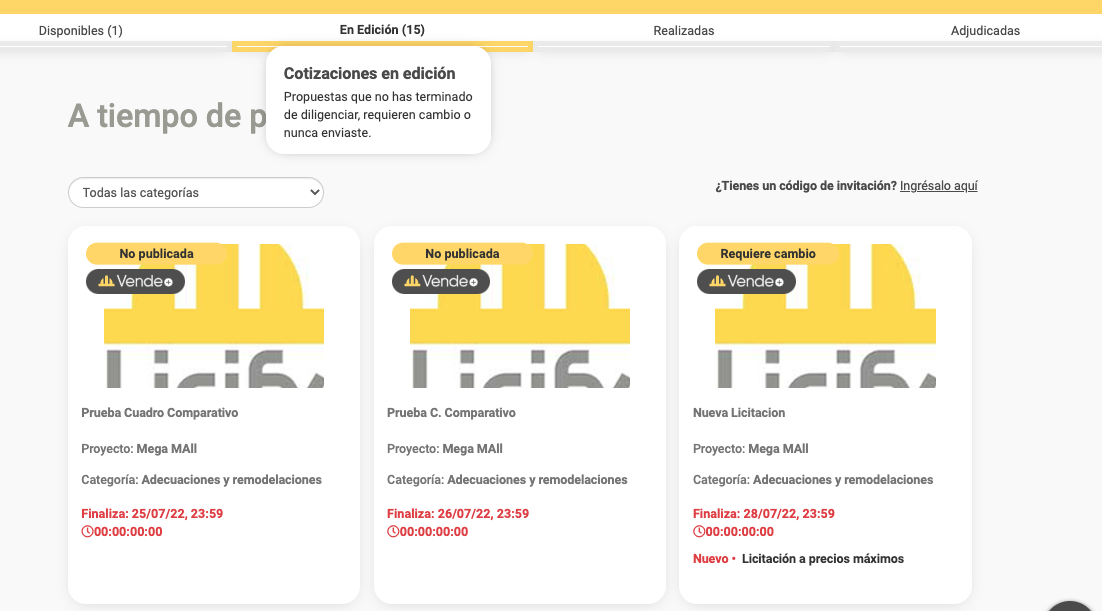Click the ¿Tienes un código de invitación? text
1102x611 pixels.
(x=805, y=186)
